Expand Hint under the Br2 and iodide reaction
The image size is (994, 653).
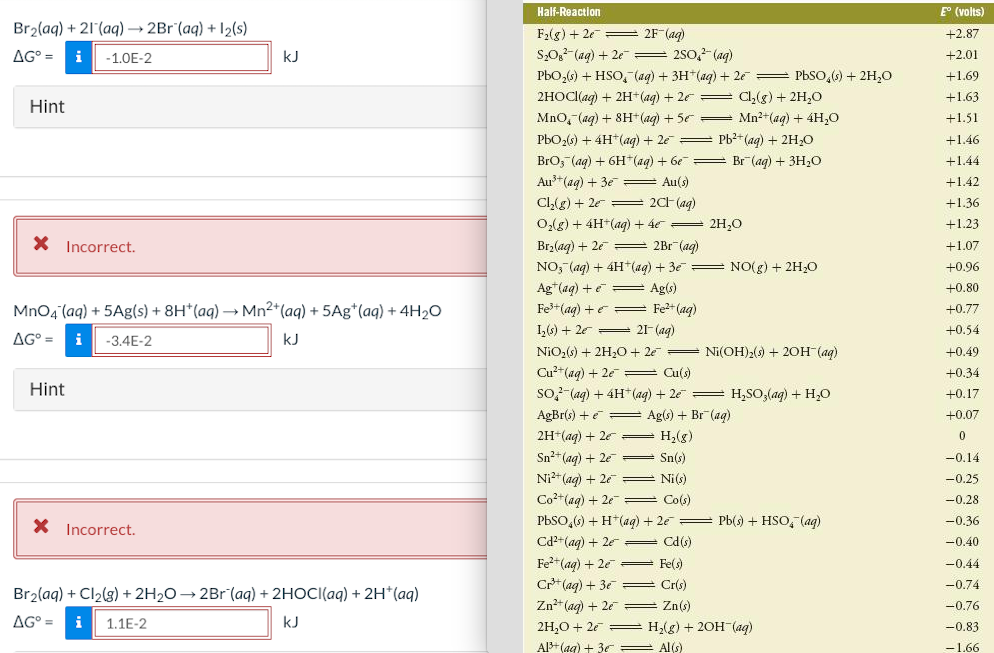(250, 107)
